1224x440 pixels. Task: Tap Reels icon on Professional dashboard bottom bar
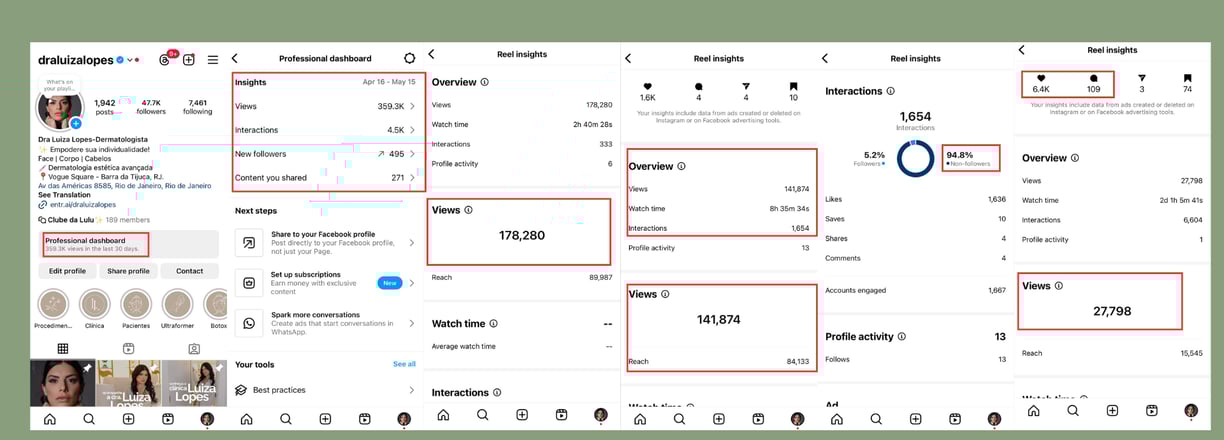(365, 419)
